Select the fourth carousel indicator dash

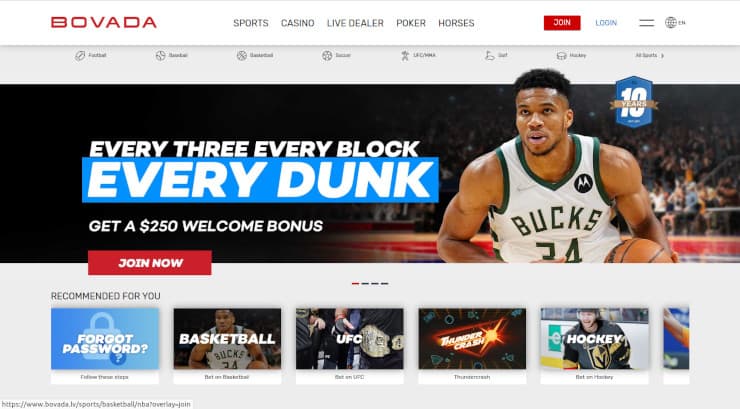[x=385, y=284]
